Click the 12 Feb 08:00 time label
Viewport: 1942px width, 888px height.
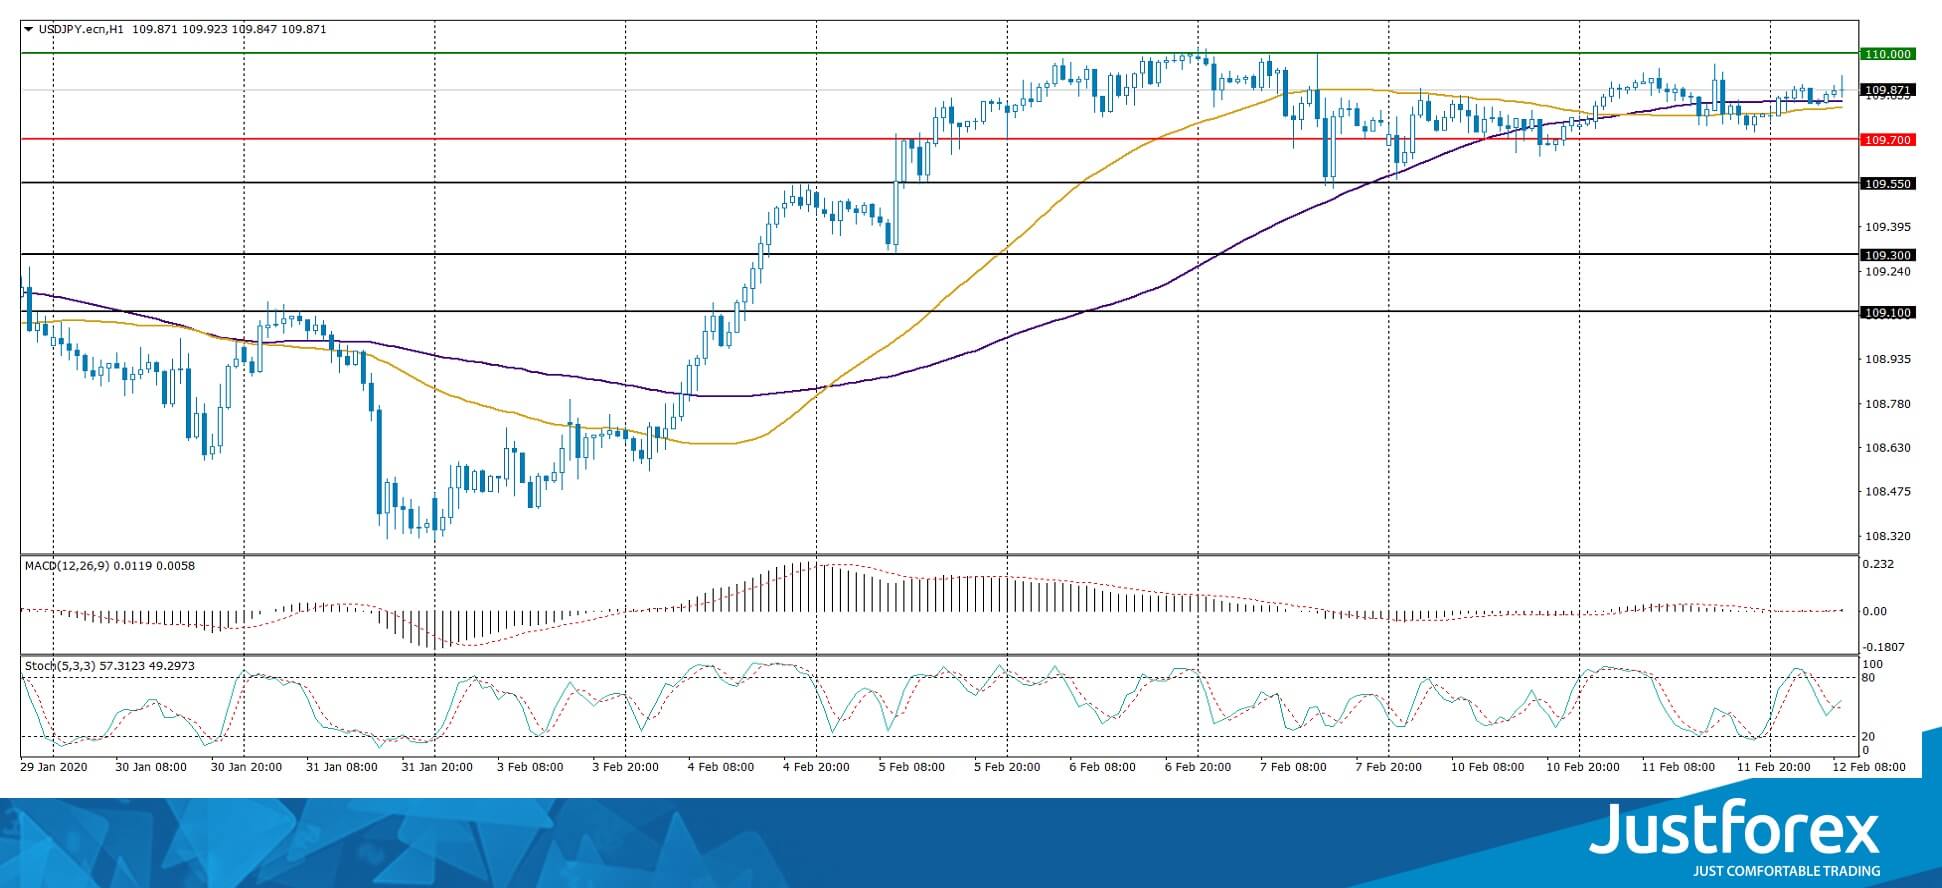[1869, 767]
